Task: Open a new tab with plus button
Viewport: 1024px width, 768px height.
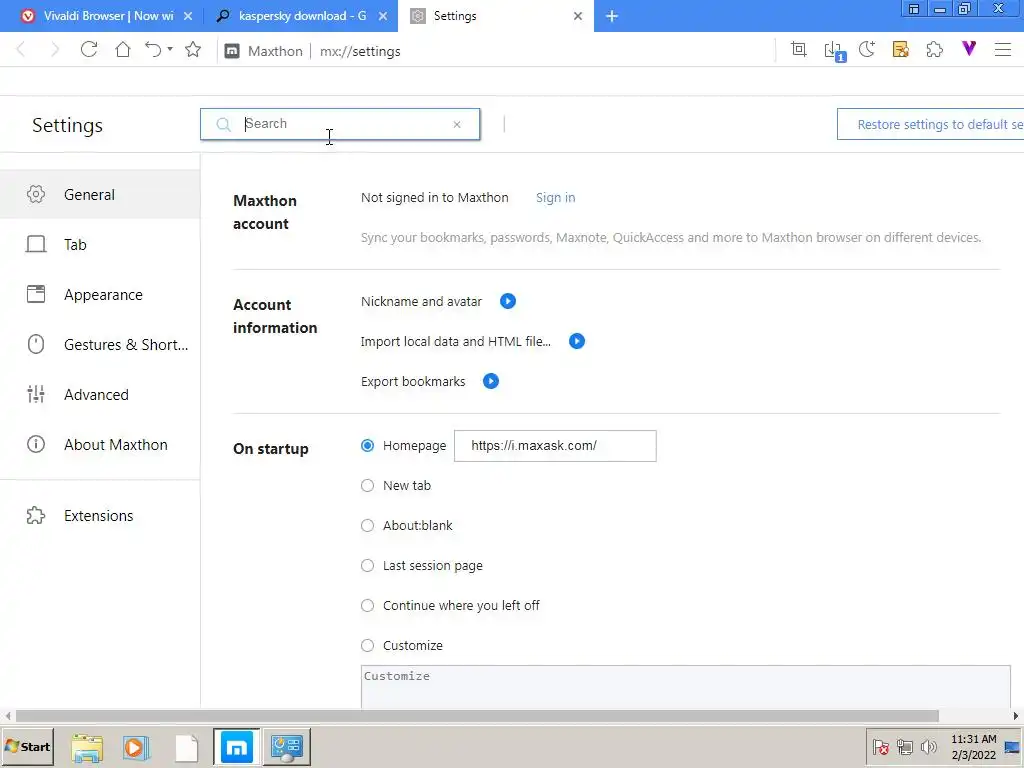Action: coord(612,16)
